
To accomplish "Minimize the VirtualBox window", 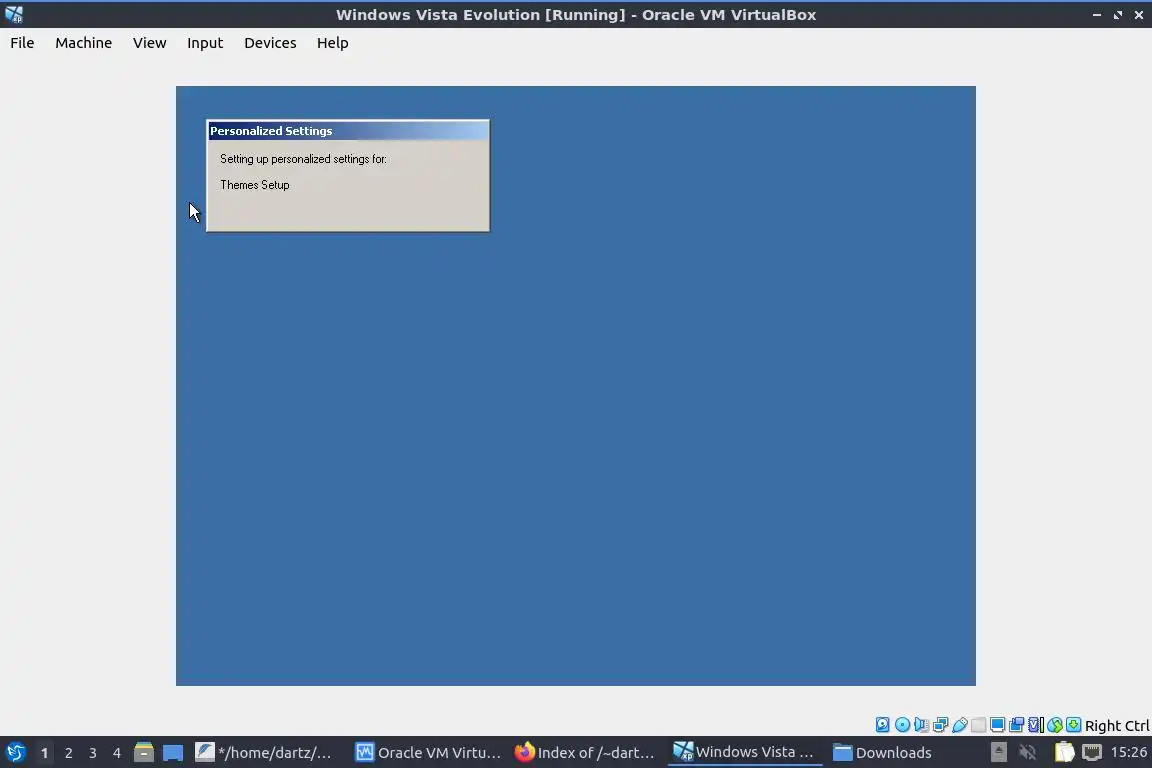I will tap(1097, 15).
